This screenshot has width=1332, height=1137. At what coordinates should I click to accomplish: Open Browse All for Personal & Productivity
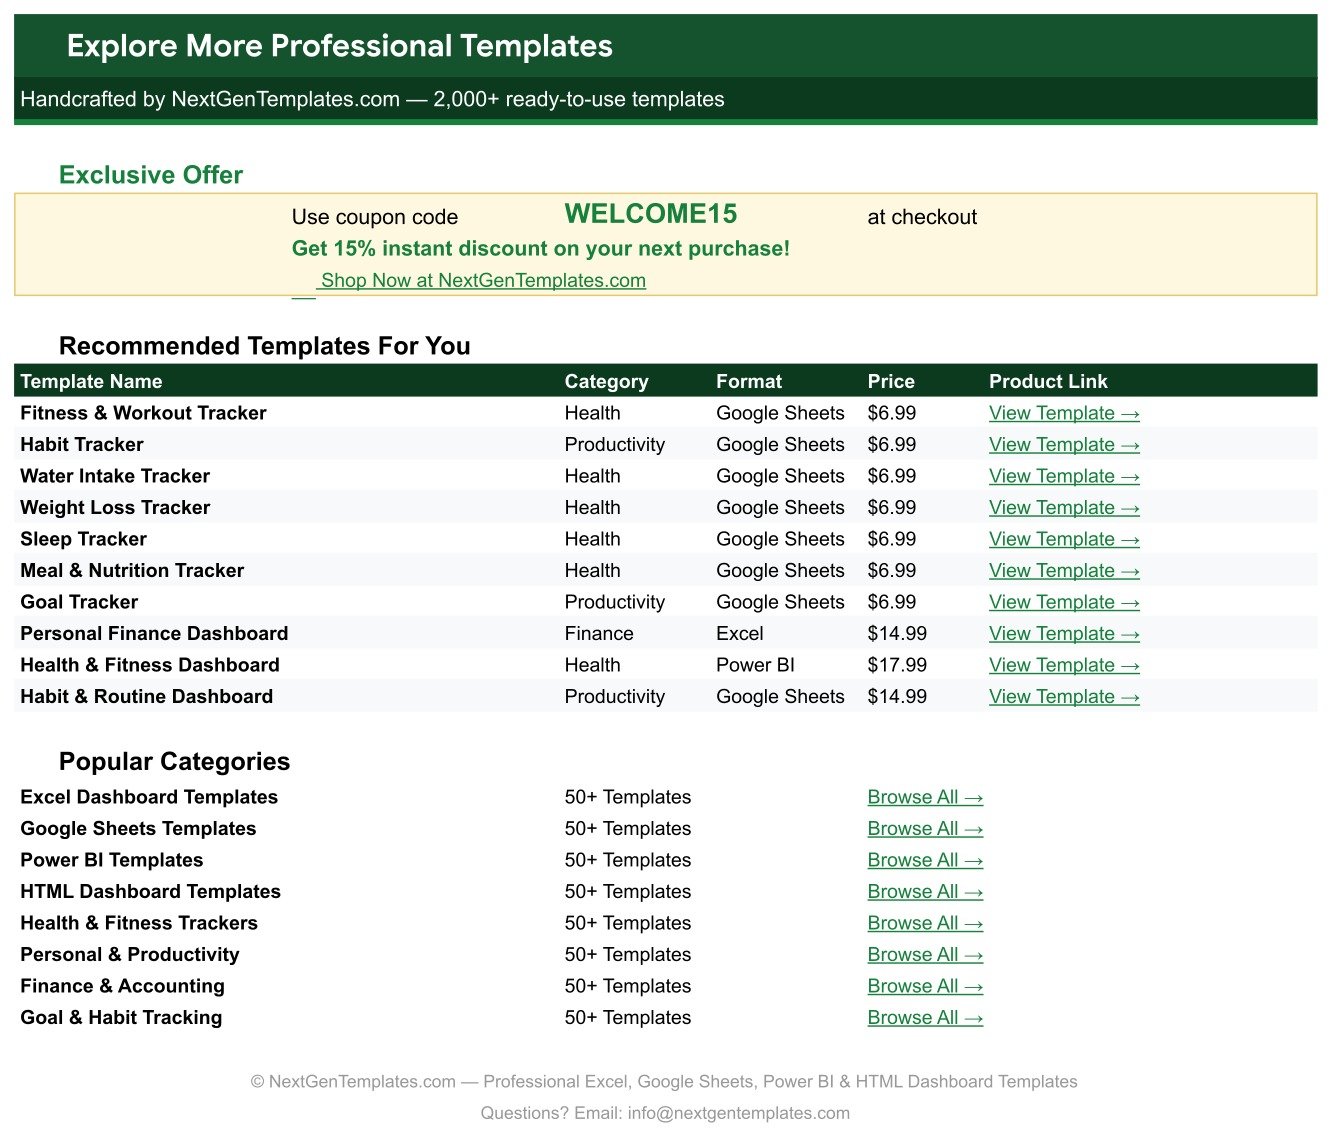click(925, 955)
